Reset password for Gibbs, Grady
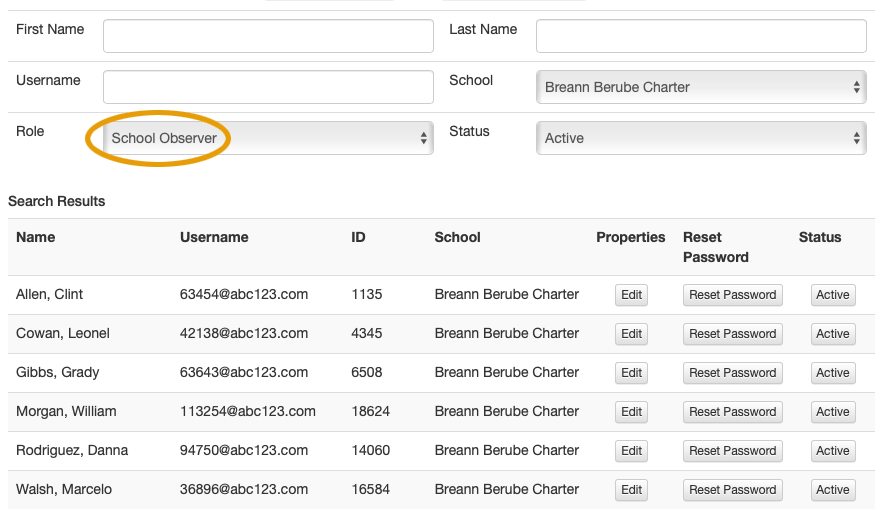886x524 pixels. pos(733,373)
